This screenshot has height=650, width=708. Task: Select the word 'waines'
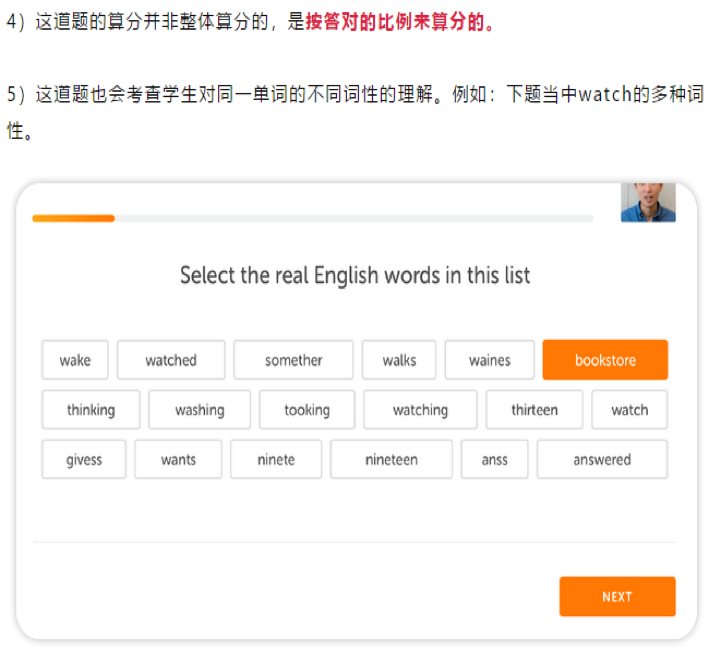(x=489, y=360)
